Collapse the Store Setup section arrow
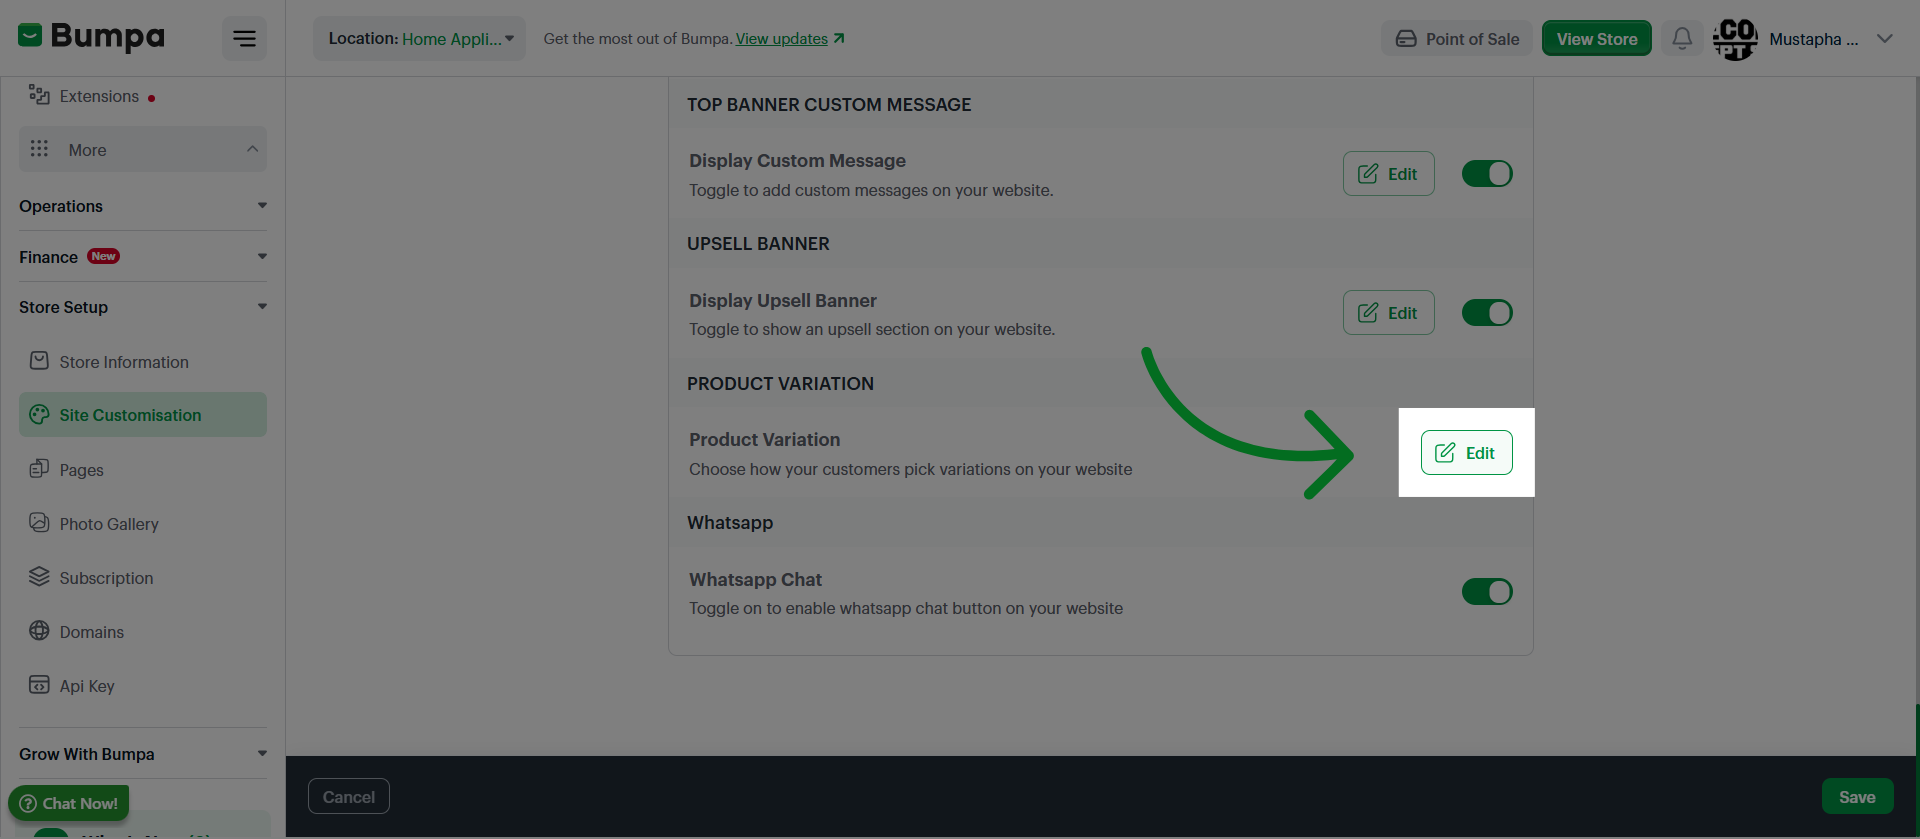 click(x=262, y=307)
